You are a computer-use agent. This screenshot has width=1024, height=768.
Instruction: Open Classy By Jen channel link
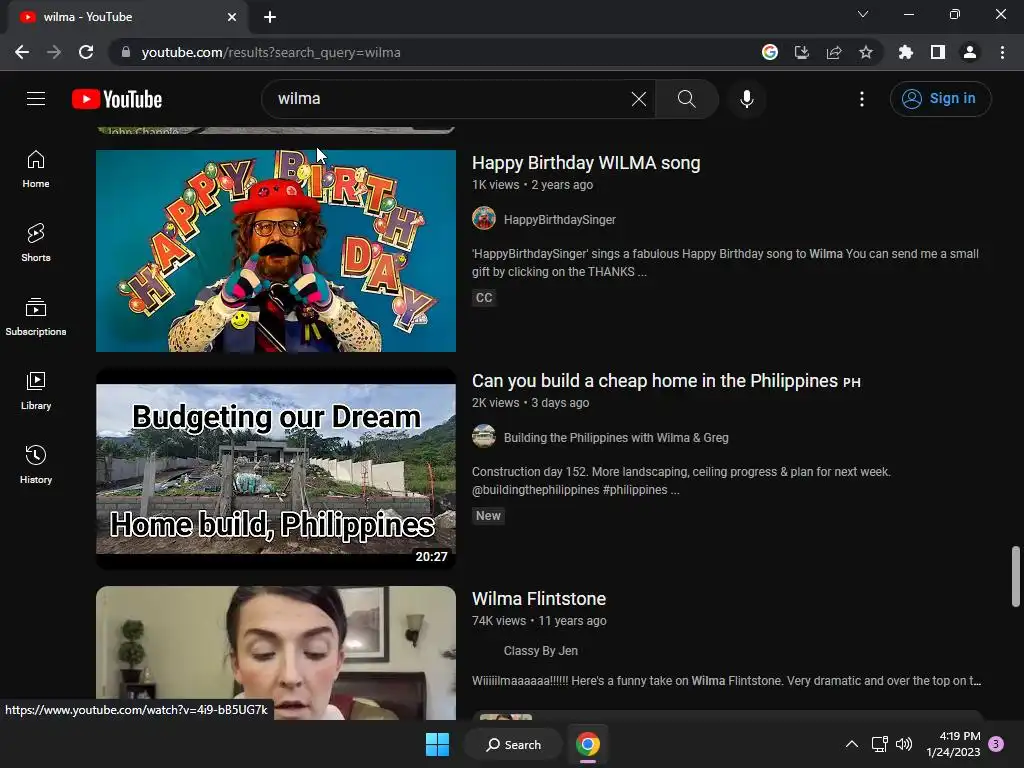coord(541,650)
